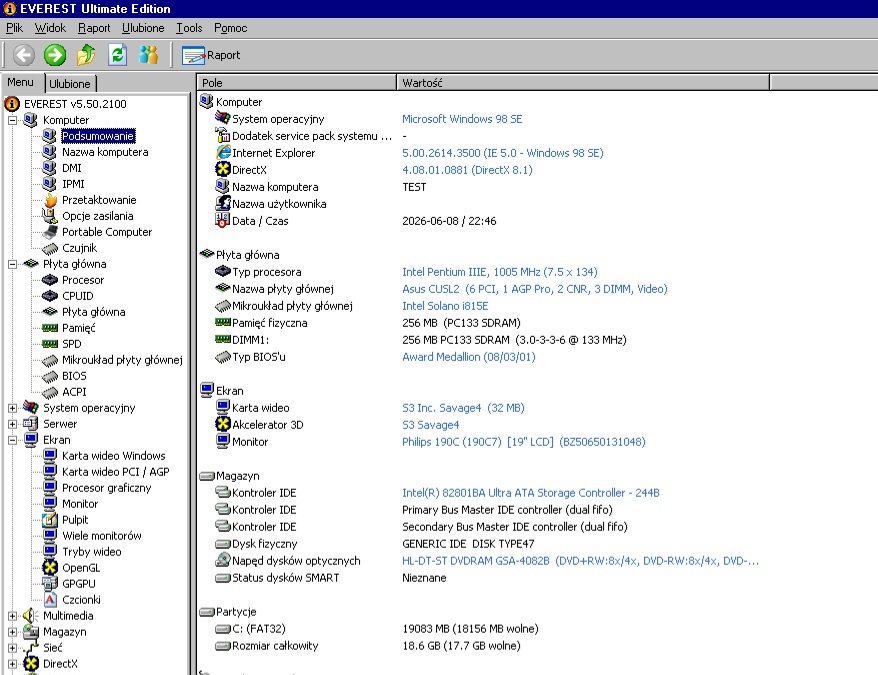The width and height of the screenshot is (878, 675).
Task: Open the Raport menu
Action: pyautogui.click(x=94, y=27)
